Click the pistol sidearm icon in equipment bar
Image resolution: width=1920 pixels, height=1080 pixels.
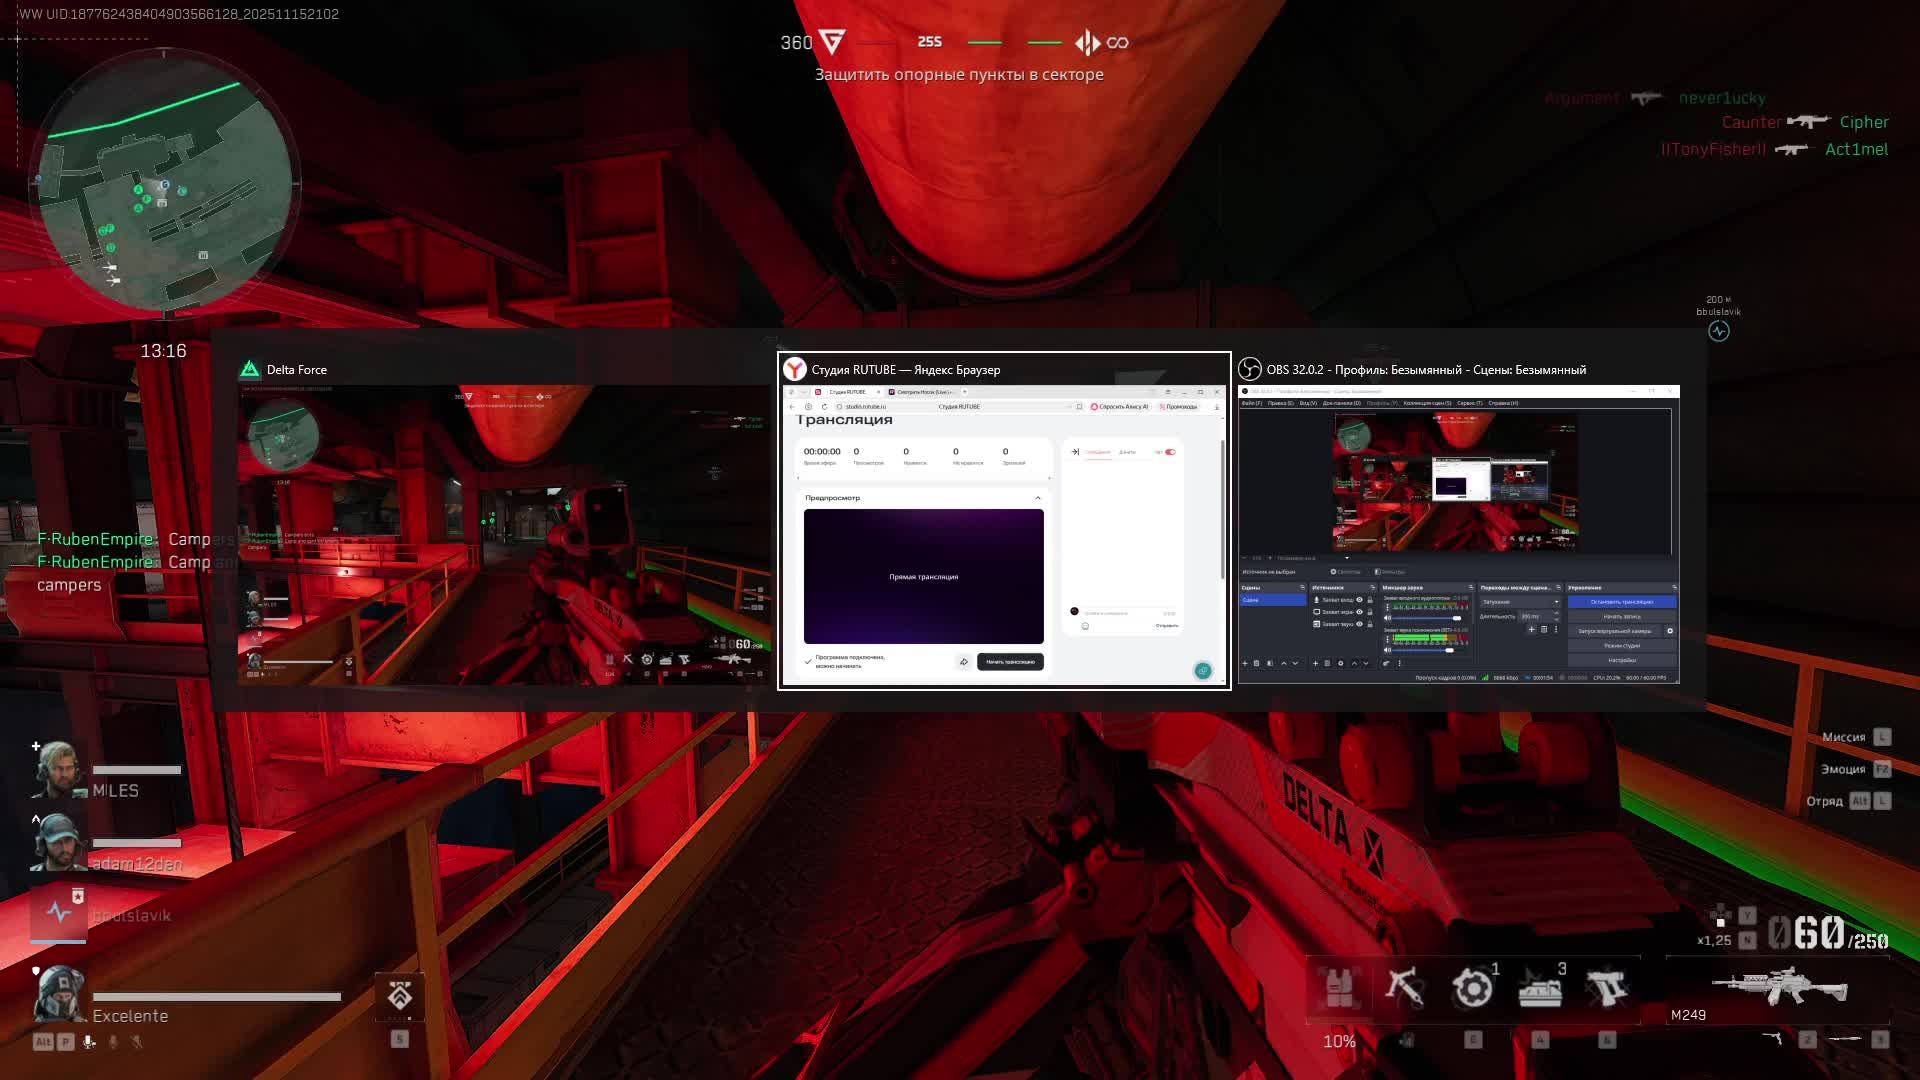point(1607,988)
